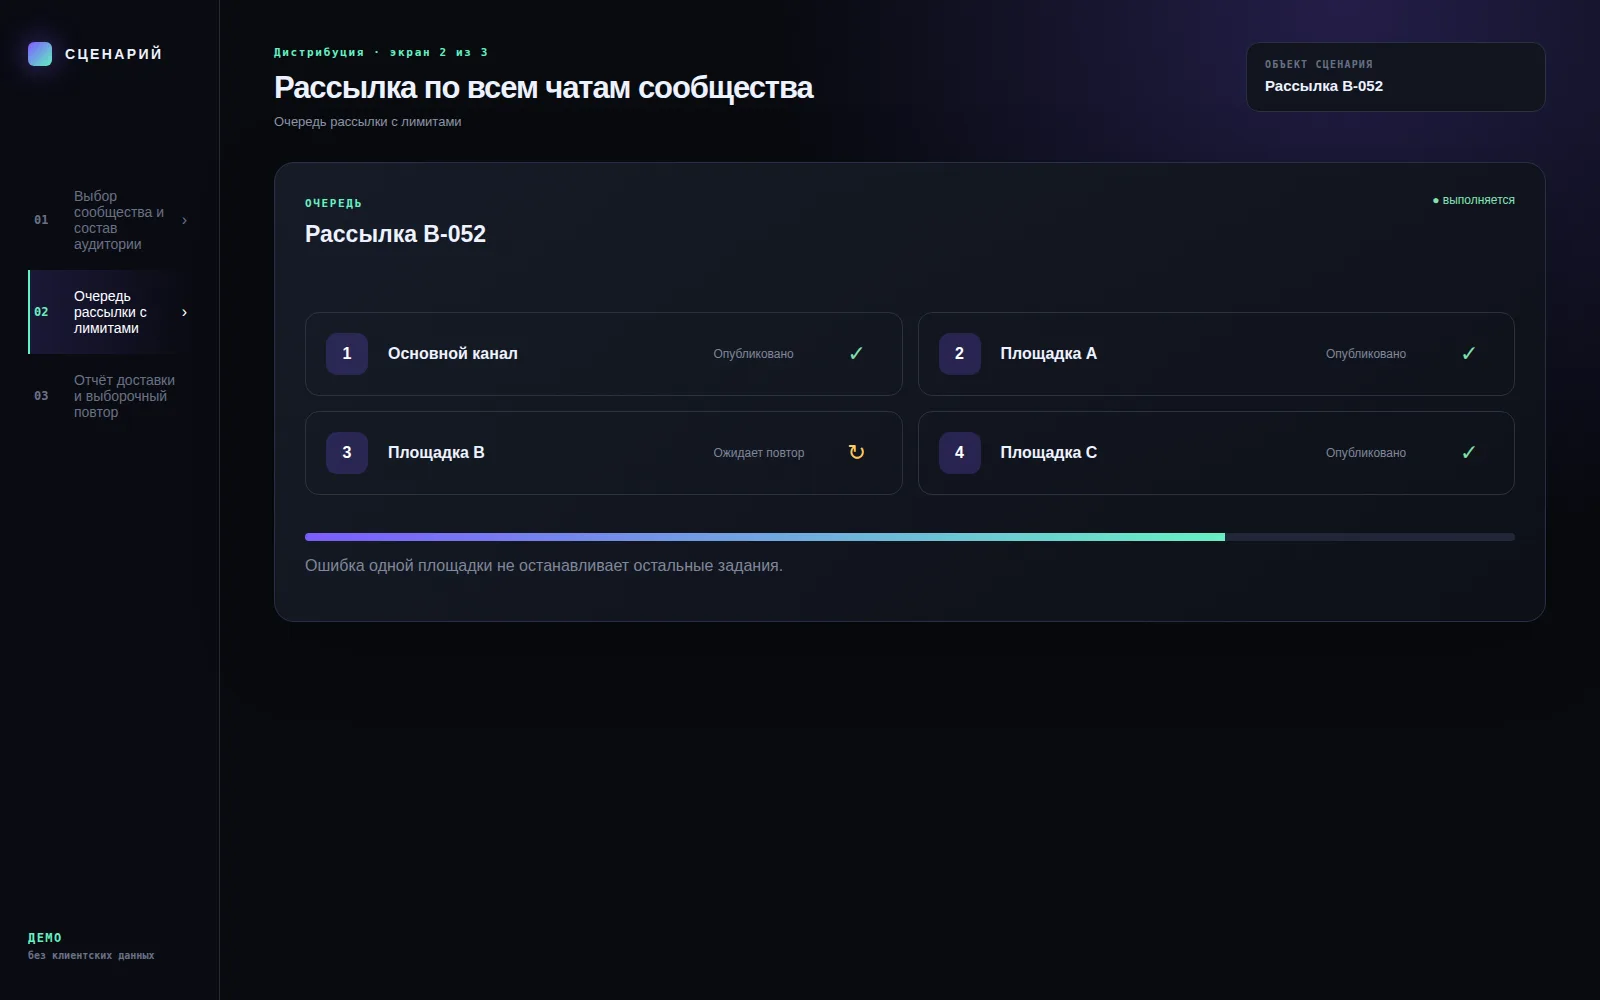Image resolution: width=1600 pixels, height=1000 pixels.
Task: Click the Объект сценария Рассылка B-052 card
Action: [1395, 77]
